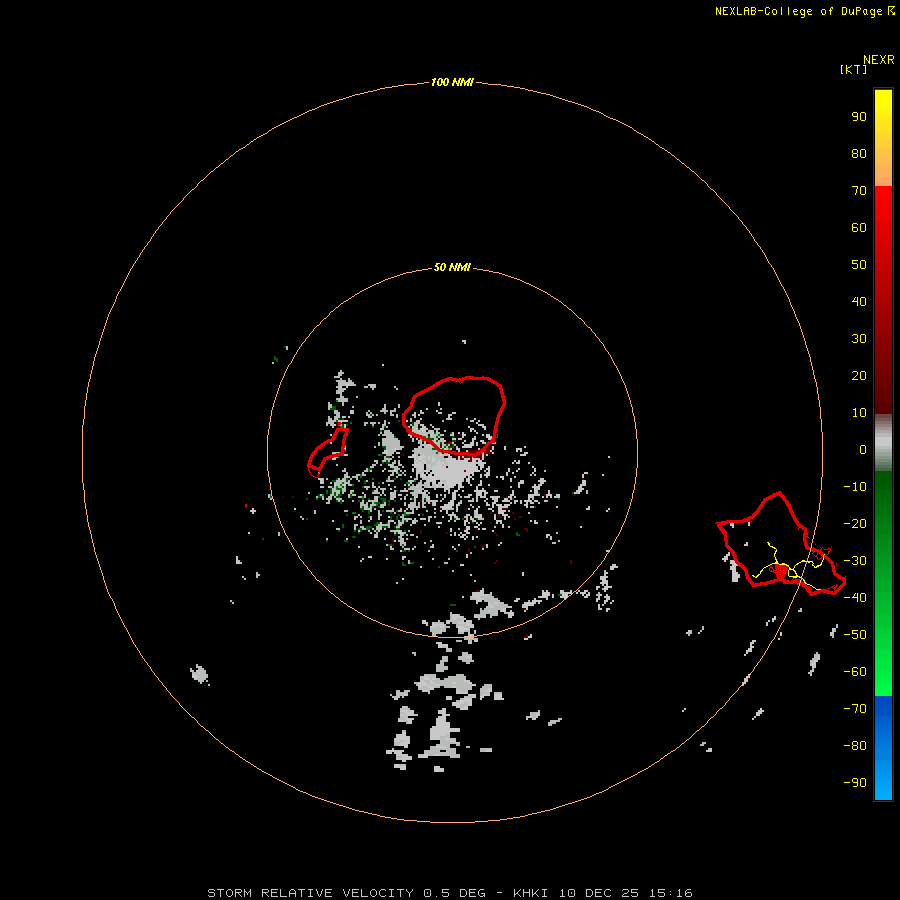Click the NEXR label above the color bar
The width and height of the screenshot is (900, 900).
point(879,60)
